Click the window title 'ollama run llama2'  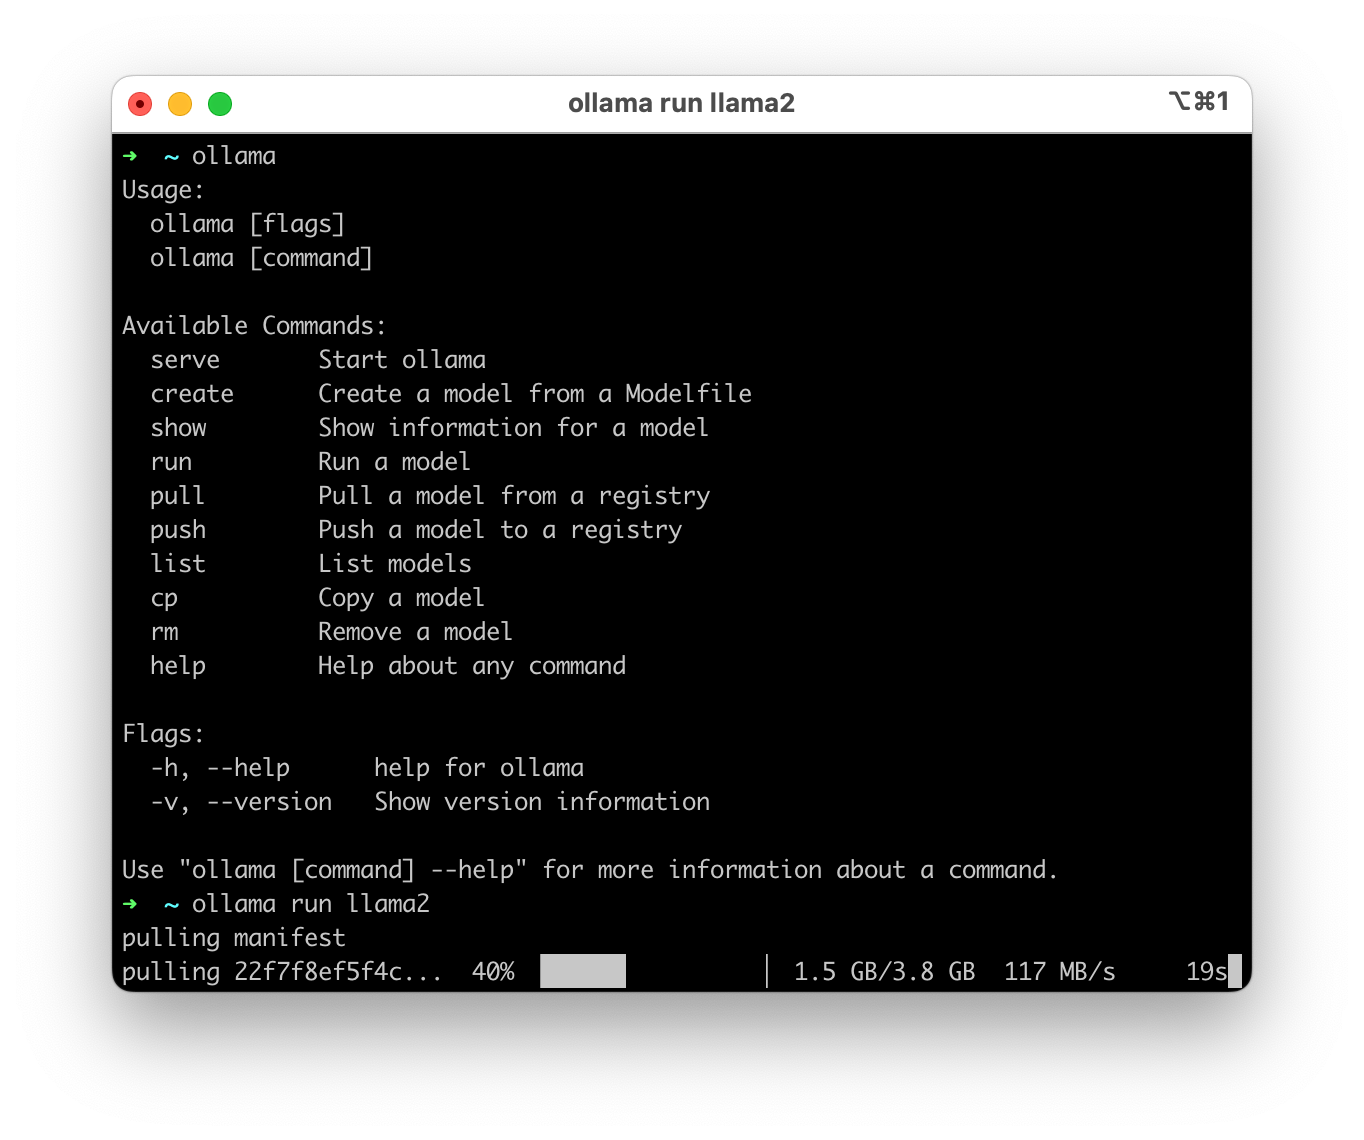pyautogui.click(x=681, y=104)
